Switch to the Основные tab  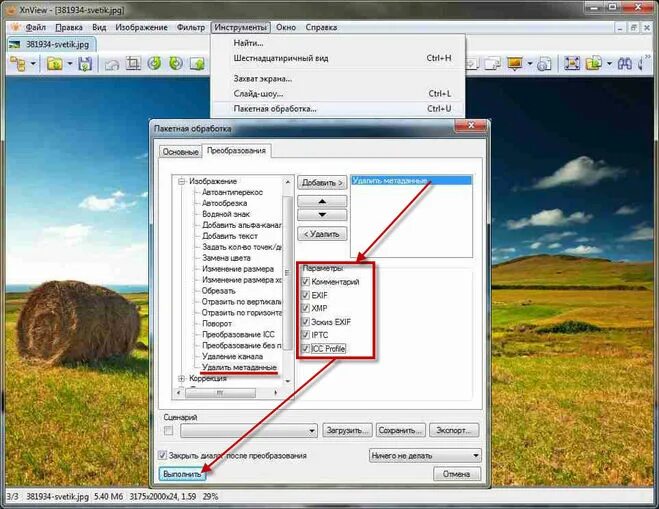180,152
